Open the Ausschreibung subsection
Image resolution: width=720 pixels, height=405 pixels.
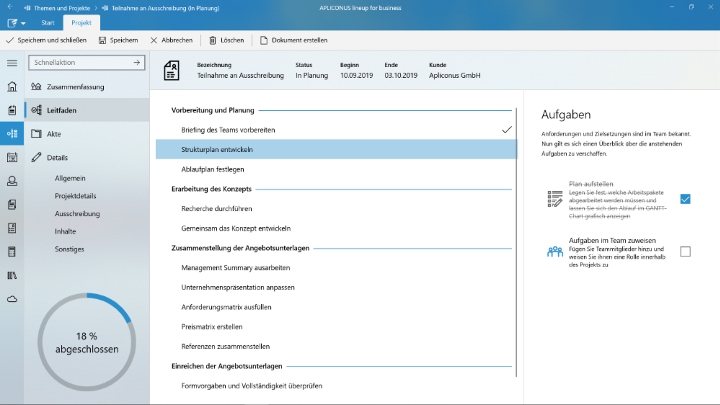point(77,214)
